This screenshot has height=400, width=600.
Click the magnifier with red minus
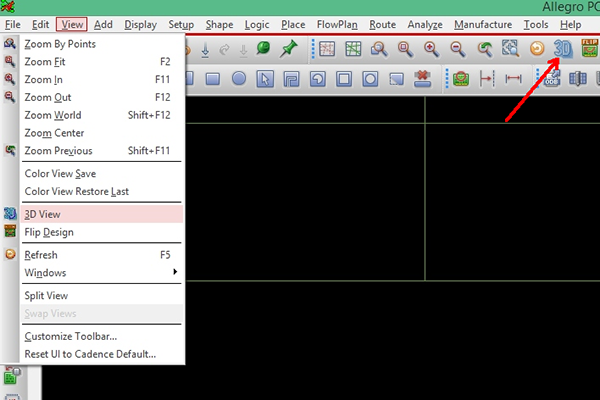(458, 49)
